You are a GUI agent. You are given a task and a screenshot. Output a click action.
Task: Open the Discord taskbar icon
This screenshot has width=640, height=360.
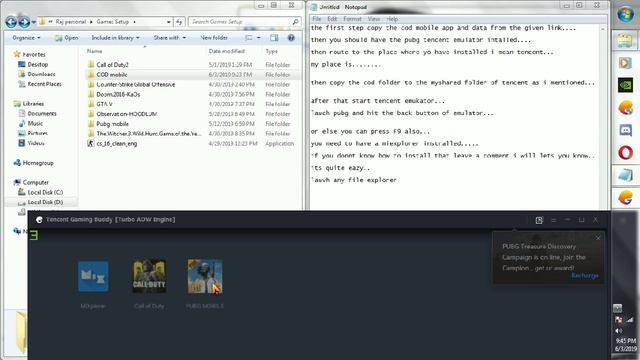click(x=625, y=130)
